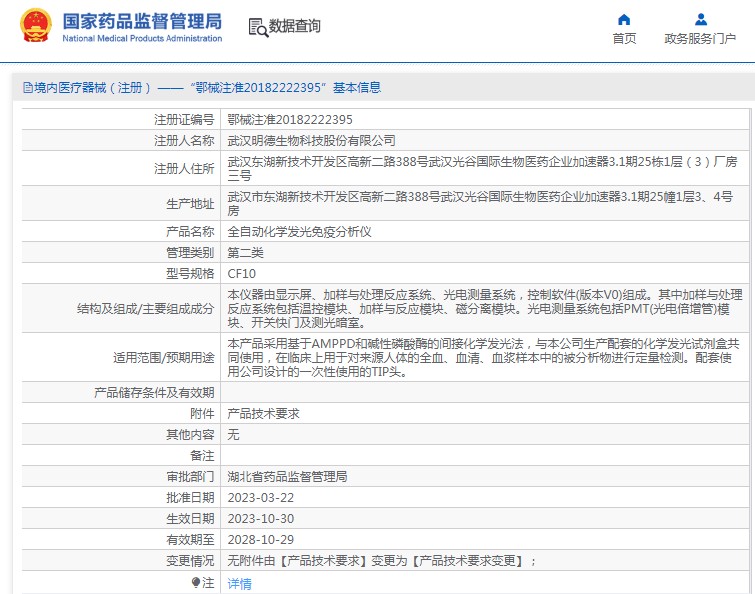This screenshot has width=755, height=594.
Task: Click the 备注 row label
Action: point(202,456)
